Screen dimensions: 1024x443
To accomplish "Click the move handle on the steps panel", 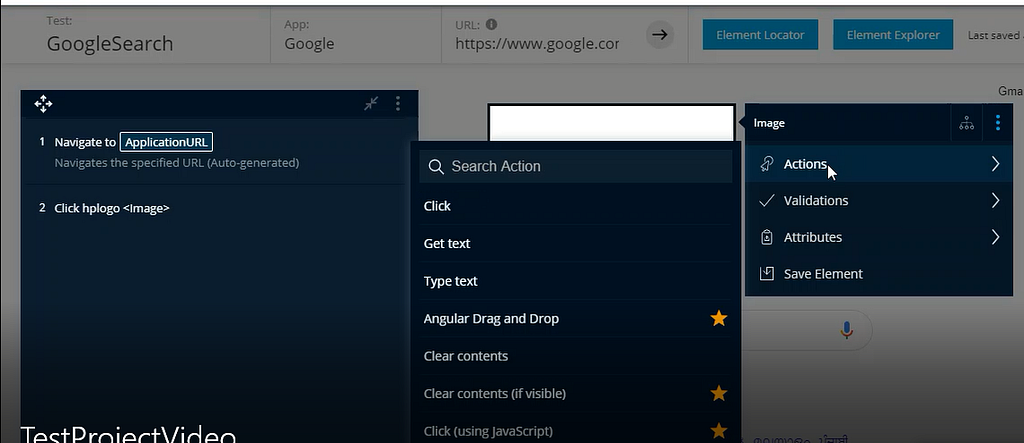I will click(43, 103).
